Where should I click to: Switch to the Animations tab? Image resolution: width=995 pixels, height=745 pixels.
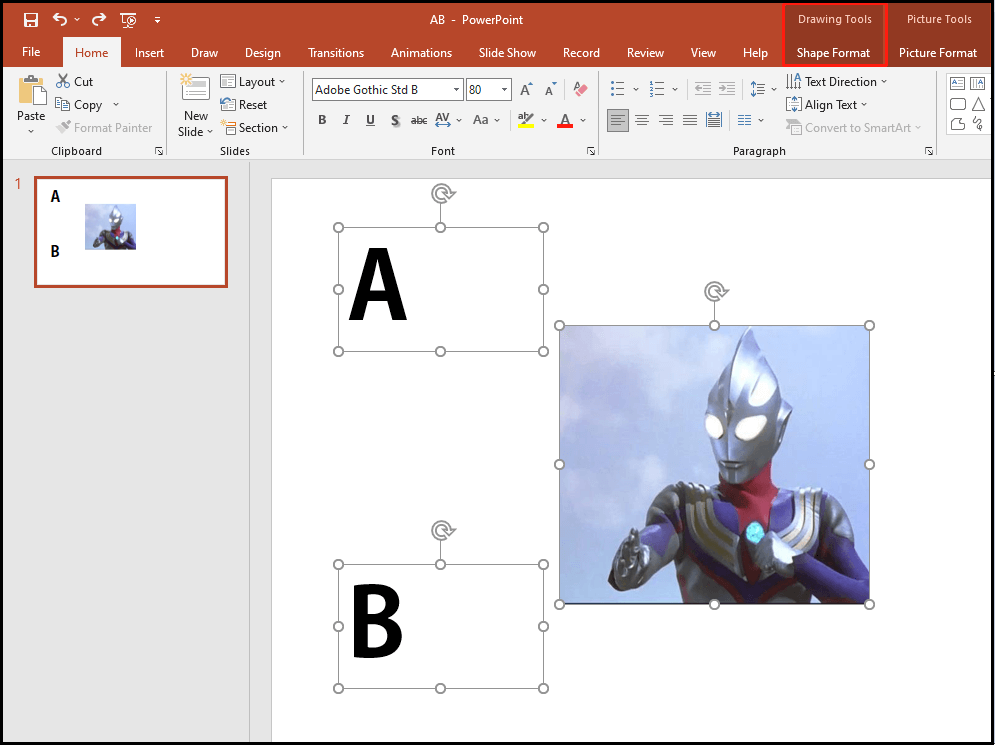pyautogui.click(x=421, y=52)
